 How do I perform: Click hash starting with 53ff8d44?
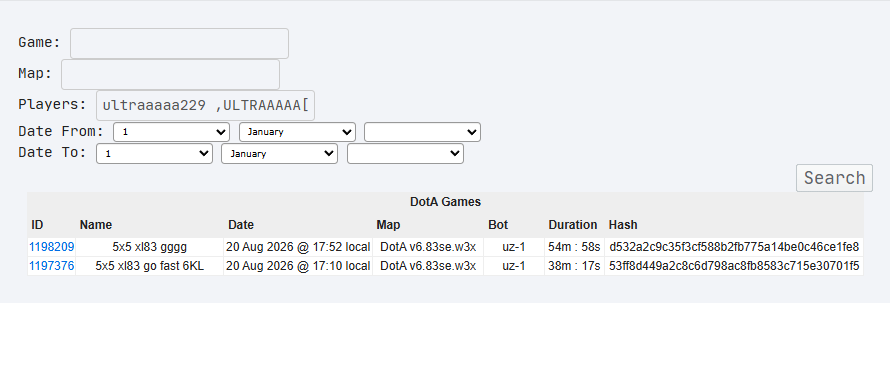[x=734, y=266]
